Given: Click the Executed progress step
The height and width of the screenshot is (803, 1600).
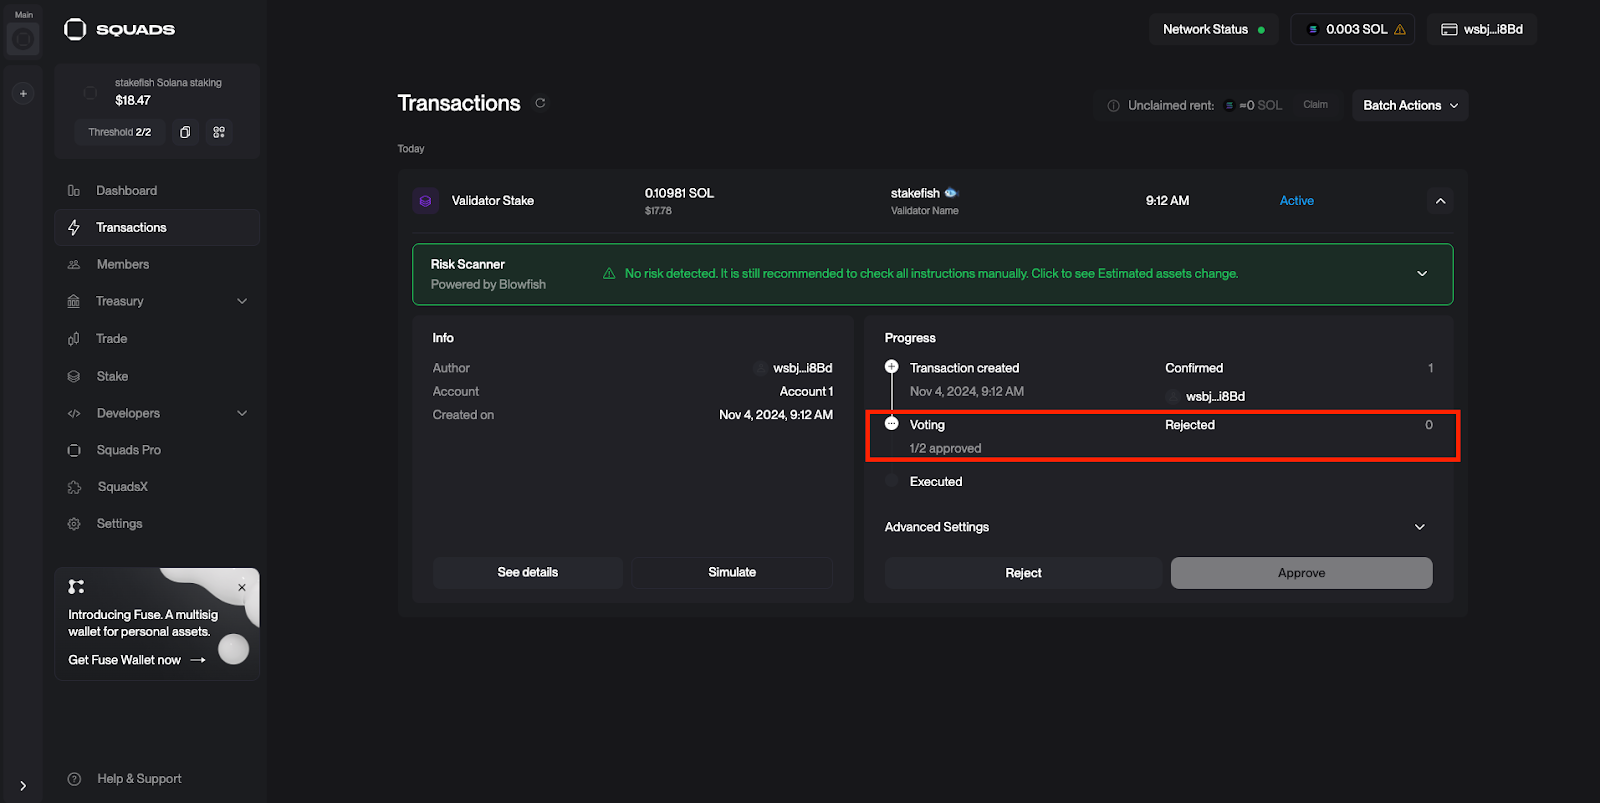Looking at the screenshot, I should point(936,482).
